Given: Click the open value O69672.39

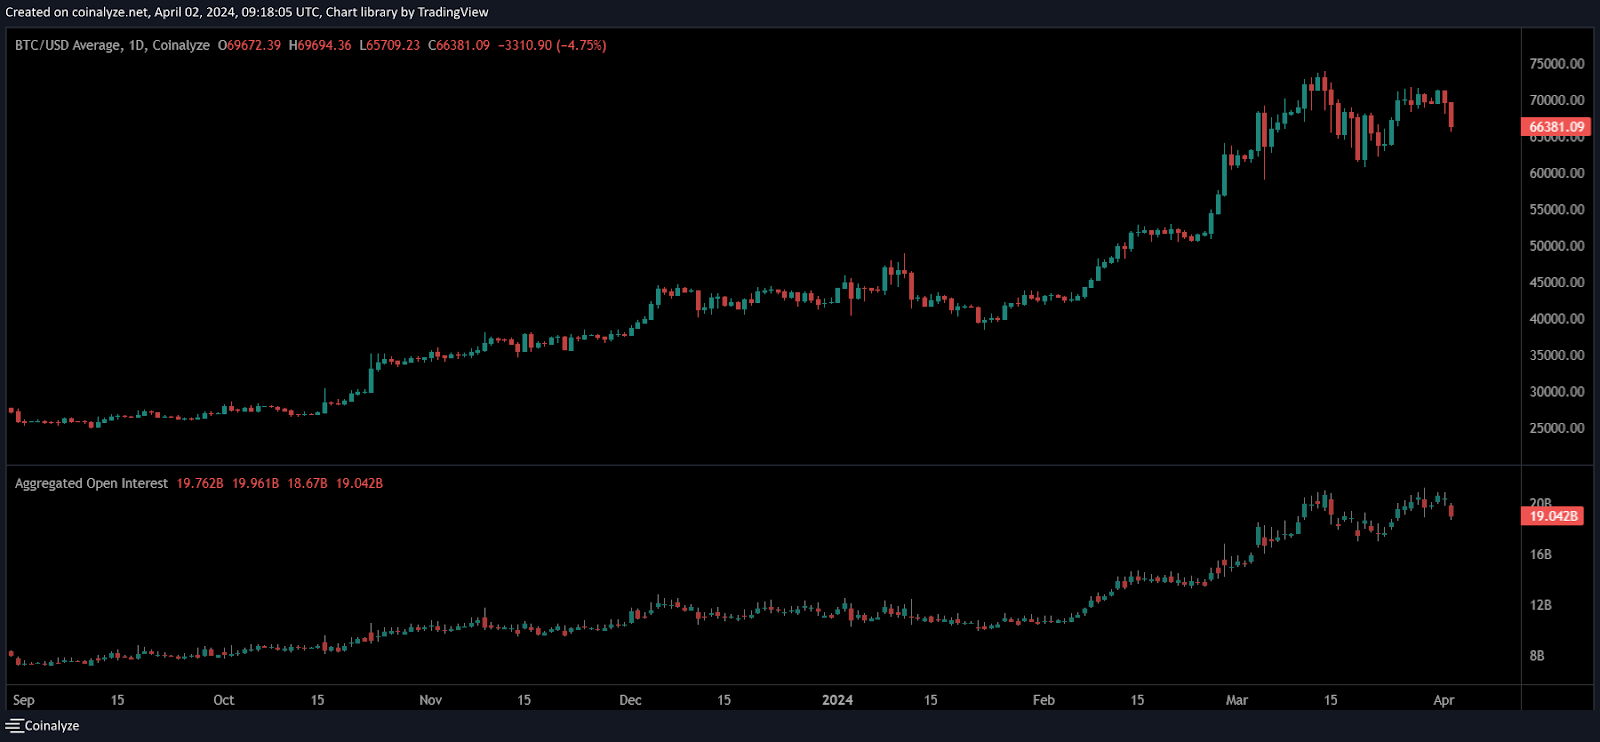Looking at the screenshot, I should (249, 45).
